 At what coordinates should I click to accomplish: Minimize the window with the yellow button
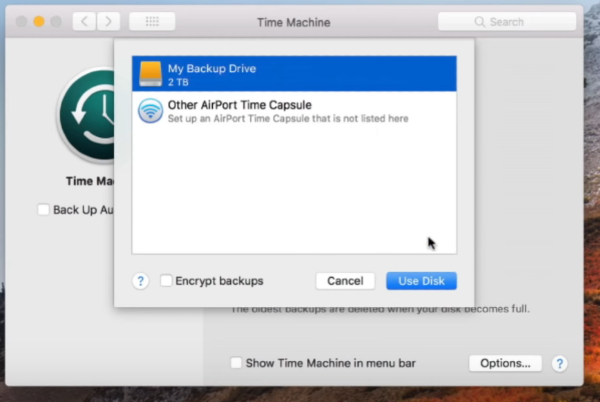pos(39,21)
